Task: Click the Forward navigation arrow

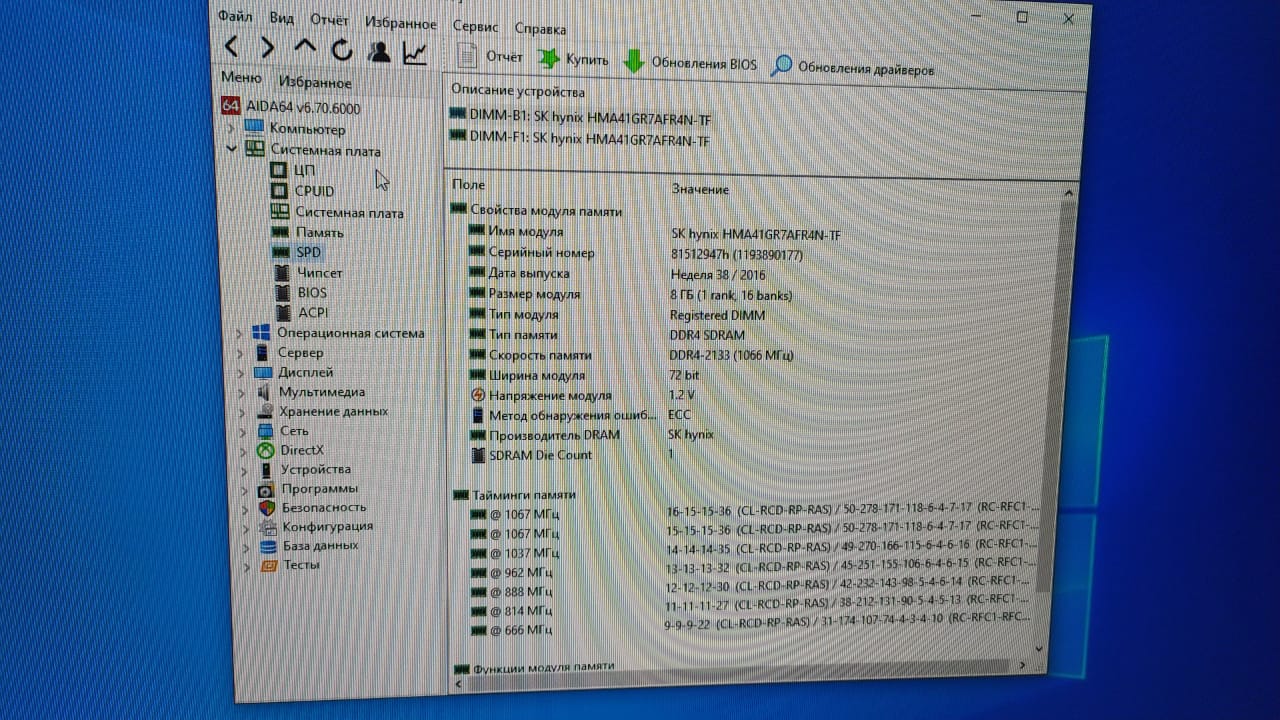Action: point(267,48)
